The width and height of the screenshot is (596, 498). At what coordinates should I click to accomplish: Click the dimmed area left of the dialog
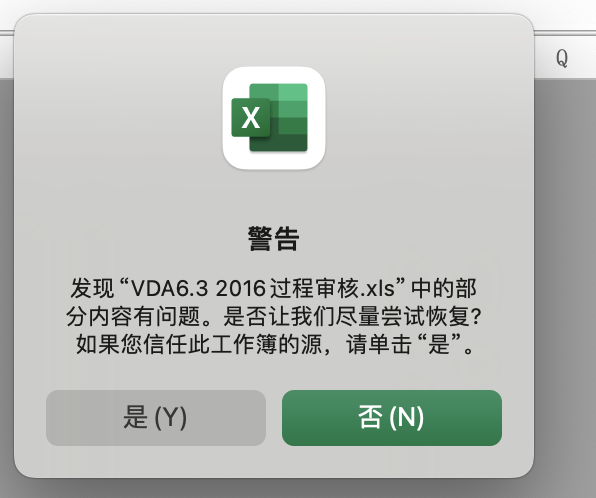pyautogui.click(x=7, y=266)
